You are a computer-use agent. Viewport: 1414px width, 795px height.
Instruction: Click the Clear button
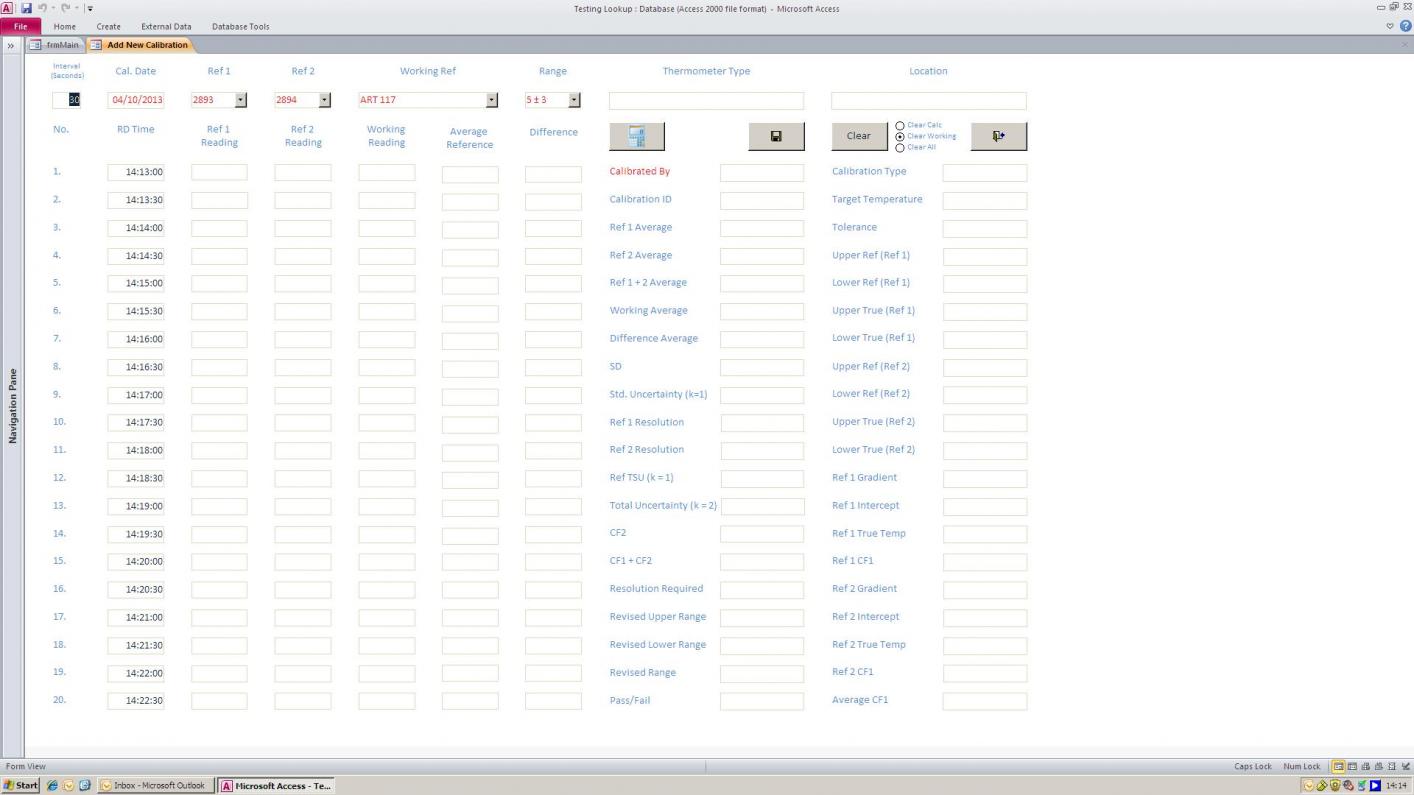tap(859, 136)
